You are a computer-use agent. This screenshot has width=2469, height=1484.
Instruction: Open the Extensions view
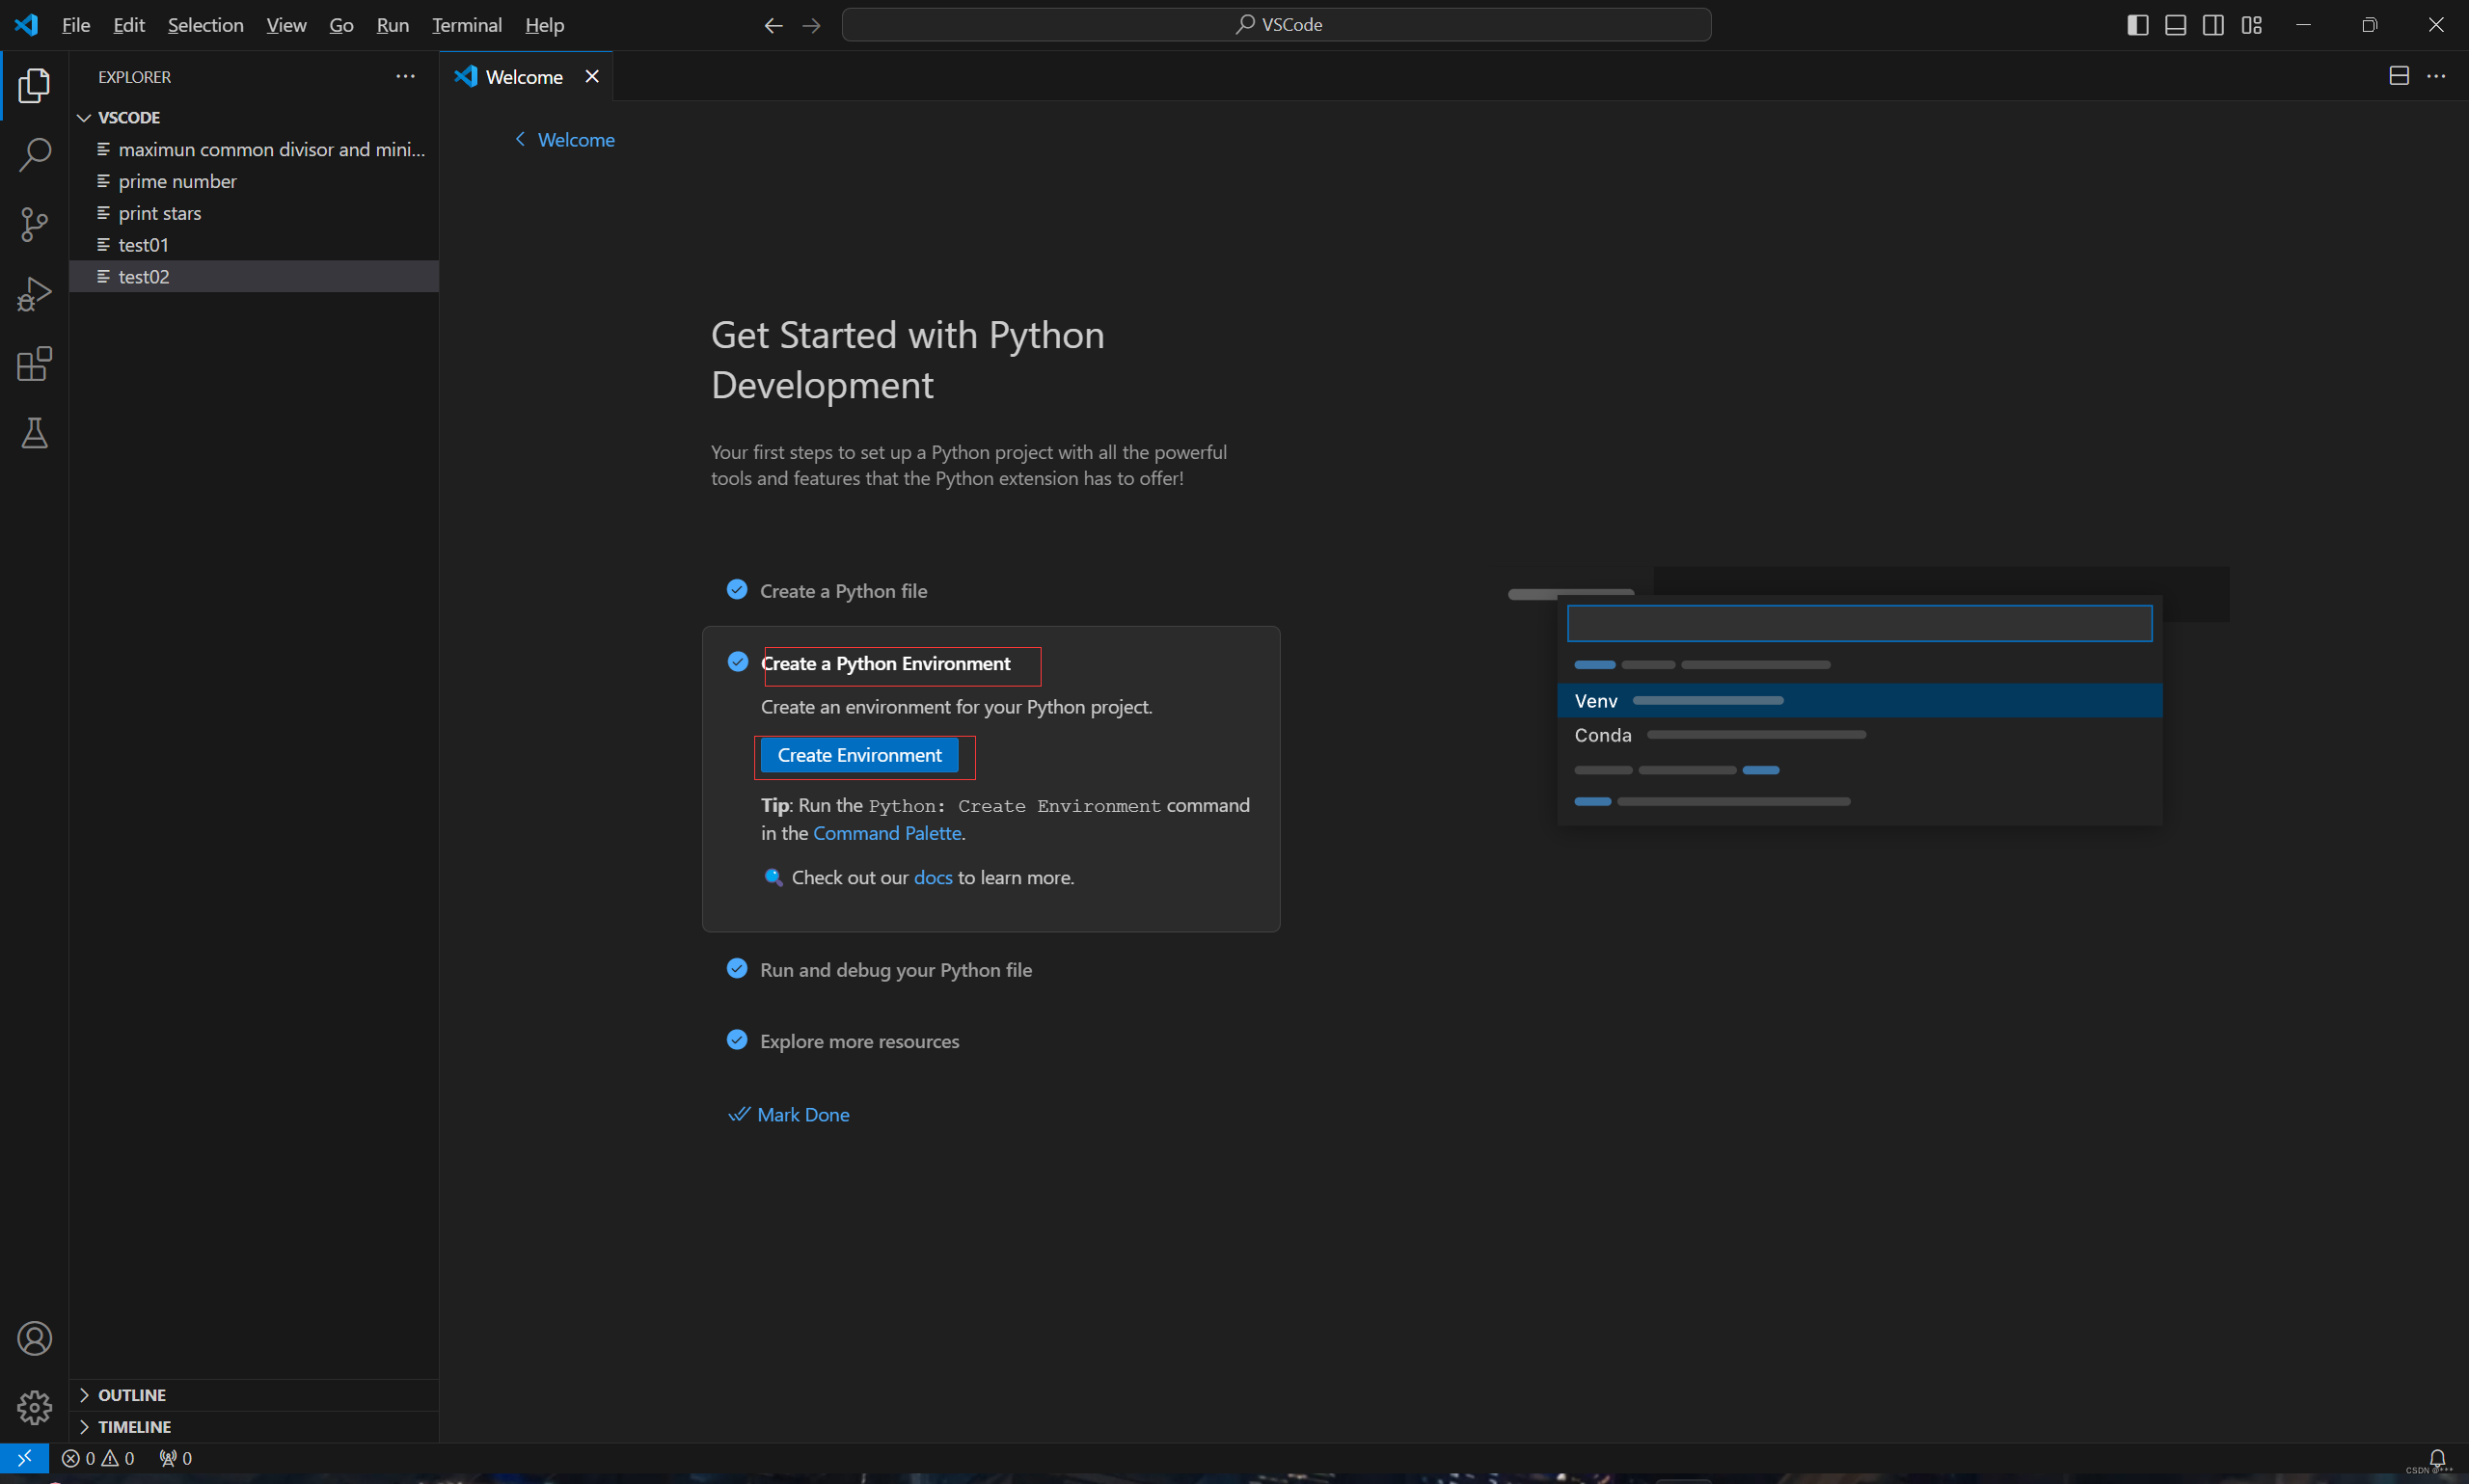(34, 364)
